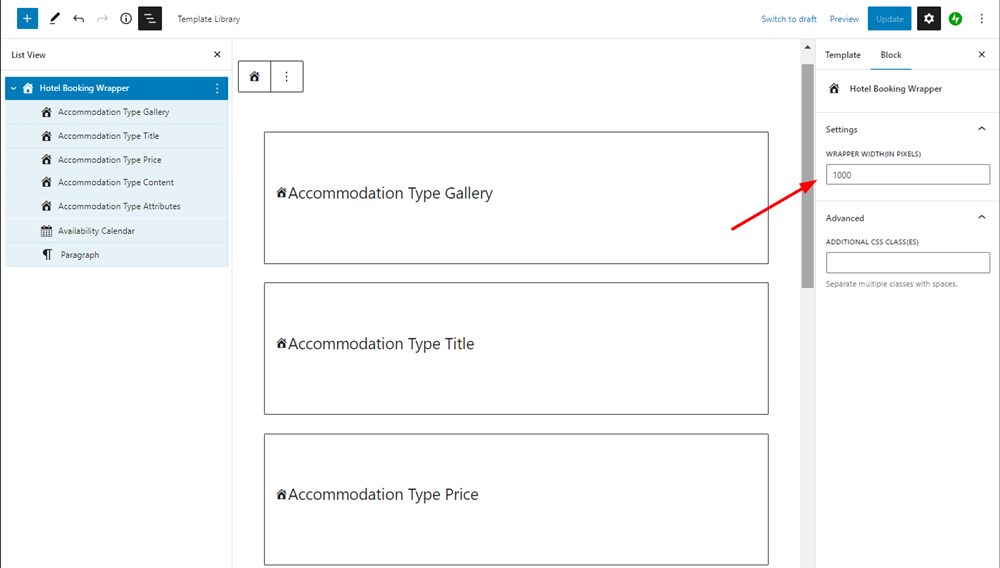Collapse the Hotel Booking Wrapper tree item
Viewport: 1000px width, 568px height.
[x=13, y=88]
